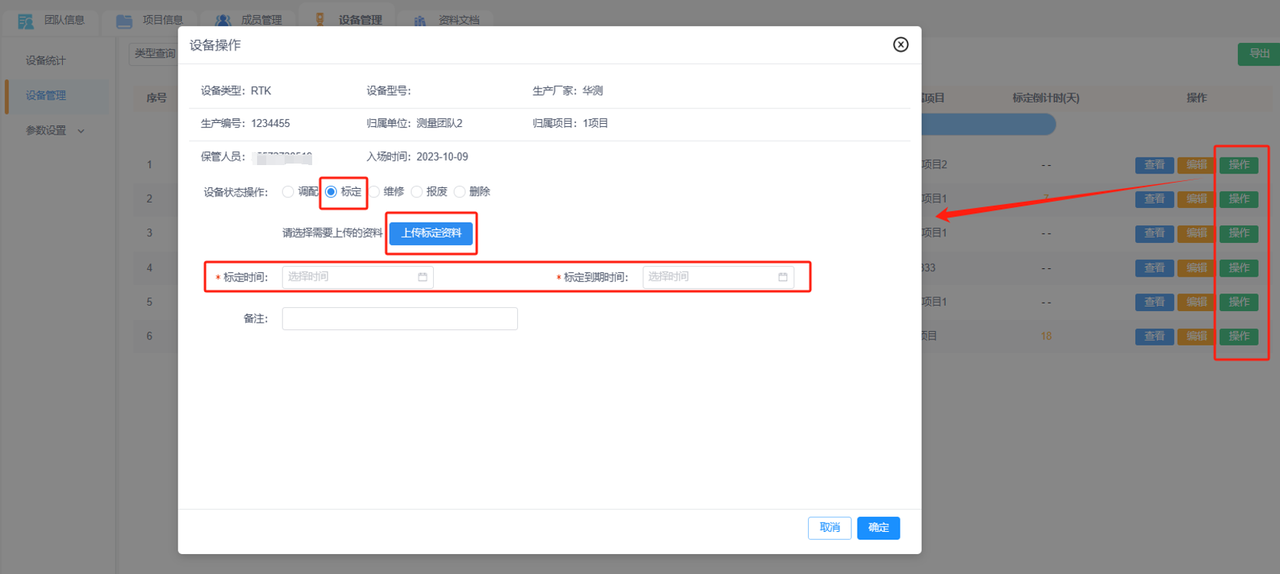This screenshot has height=574, width=1280.
Task: Click calendar icon in 标定到期时间 field
Action: pos(782,277)
